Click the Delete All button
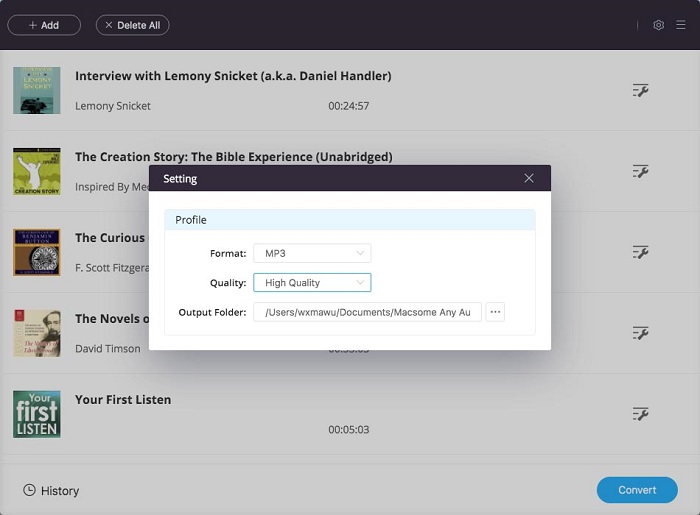The height and width of the screenshot is (515, 700). [x=133, y=25]
